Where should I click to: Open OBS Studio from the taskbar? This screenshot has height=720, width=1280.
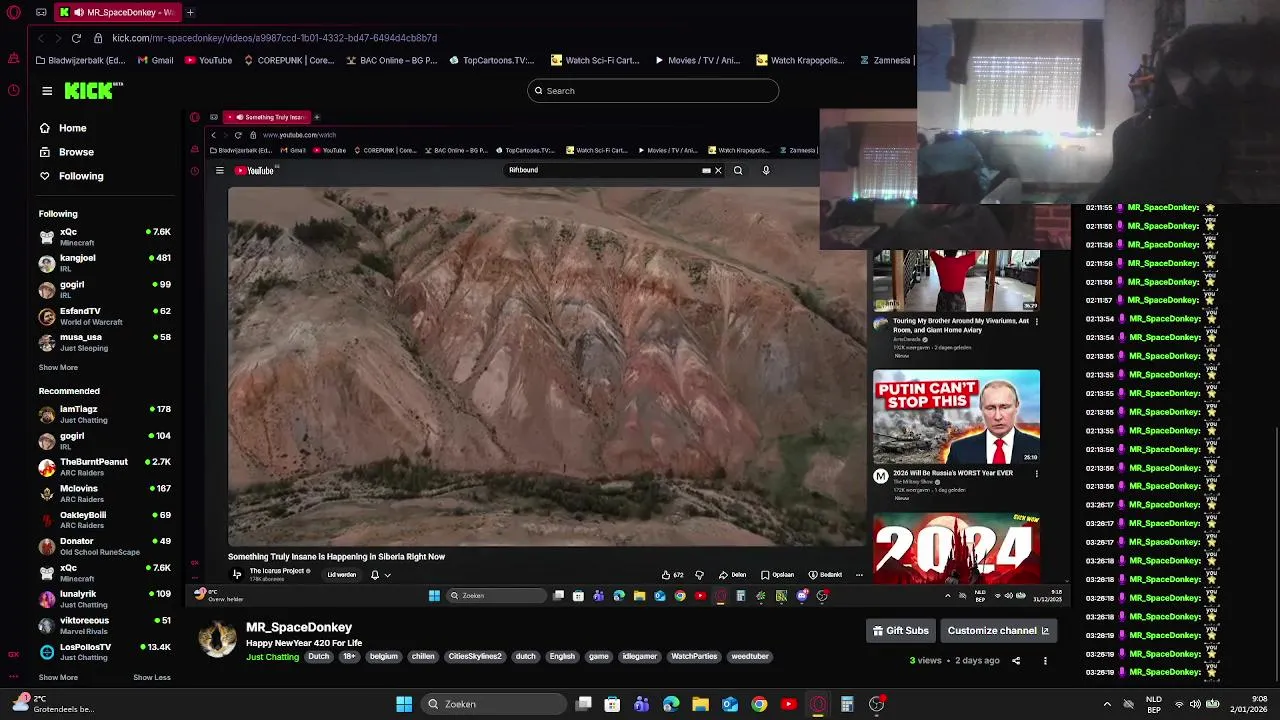[x=876, y=704]
